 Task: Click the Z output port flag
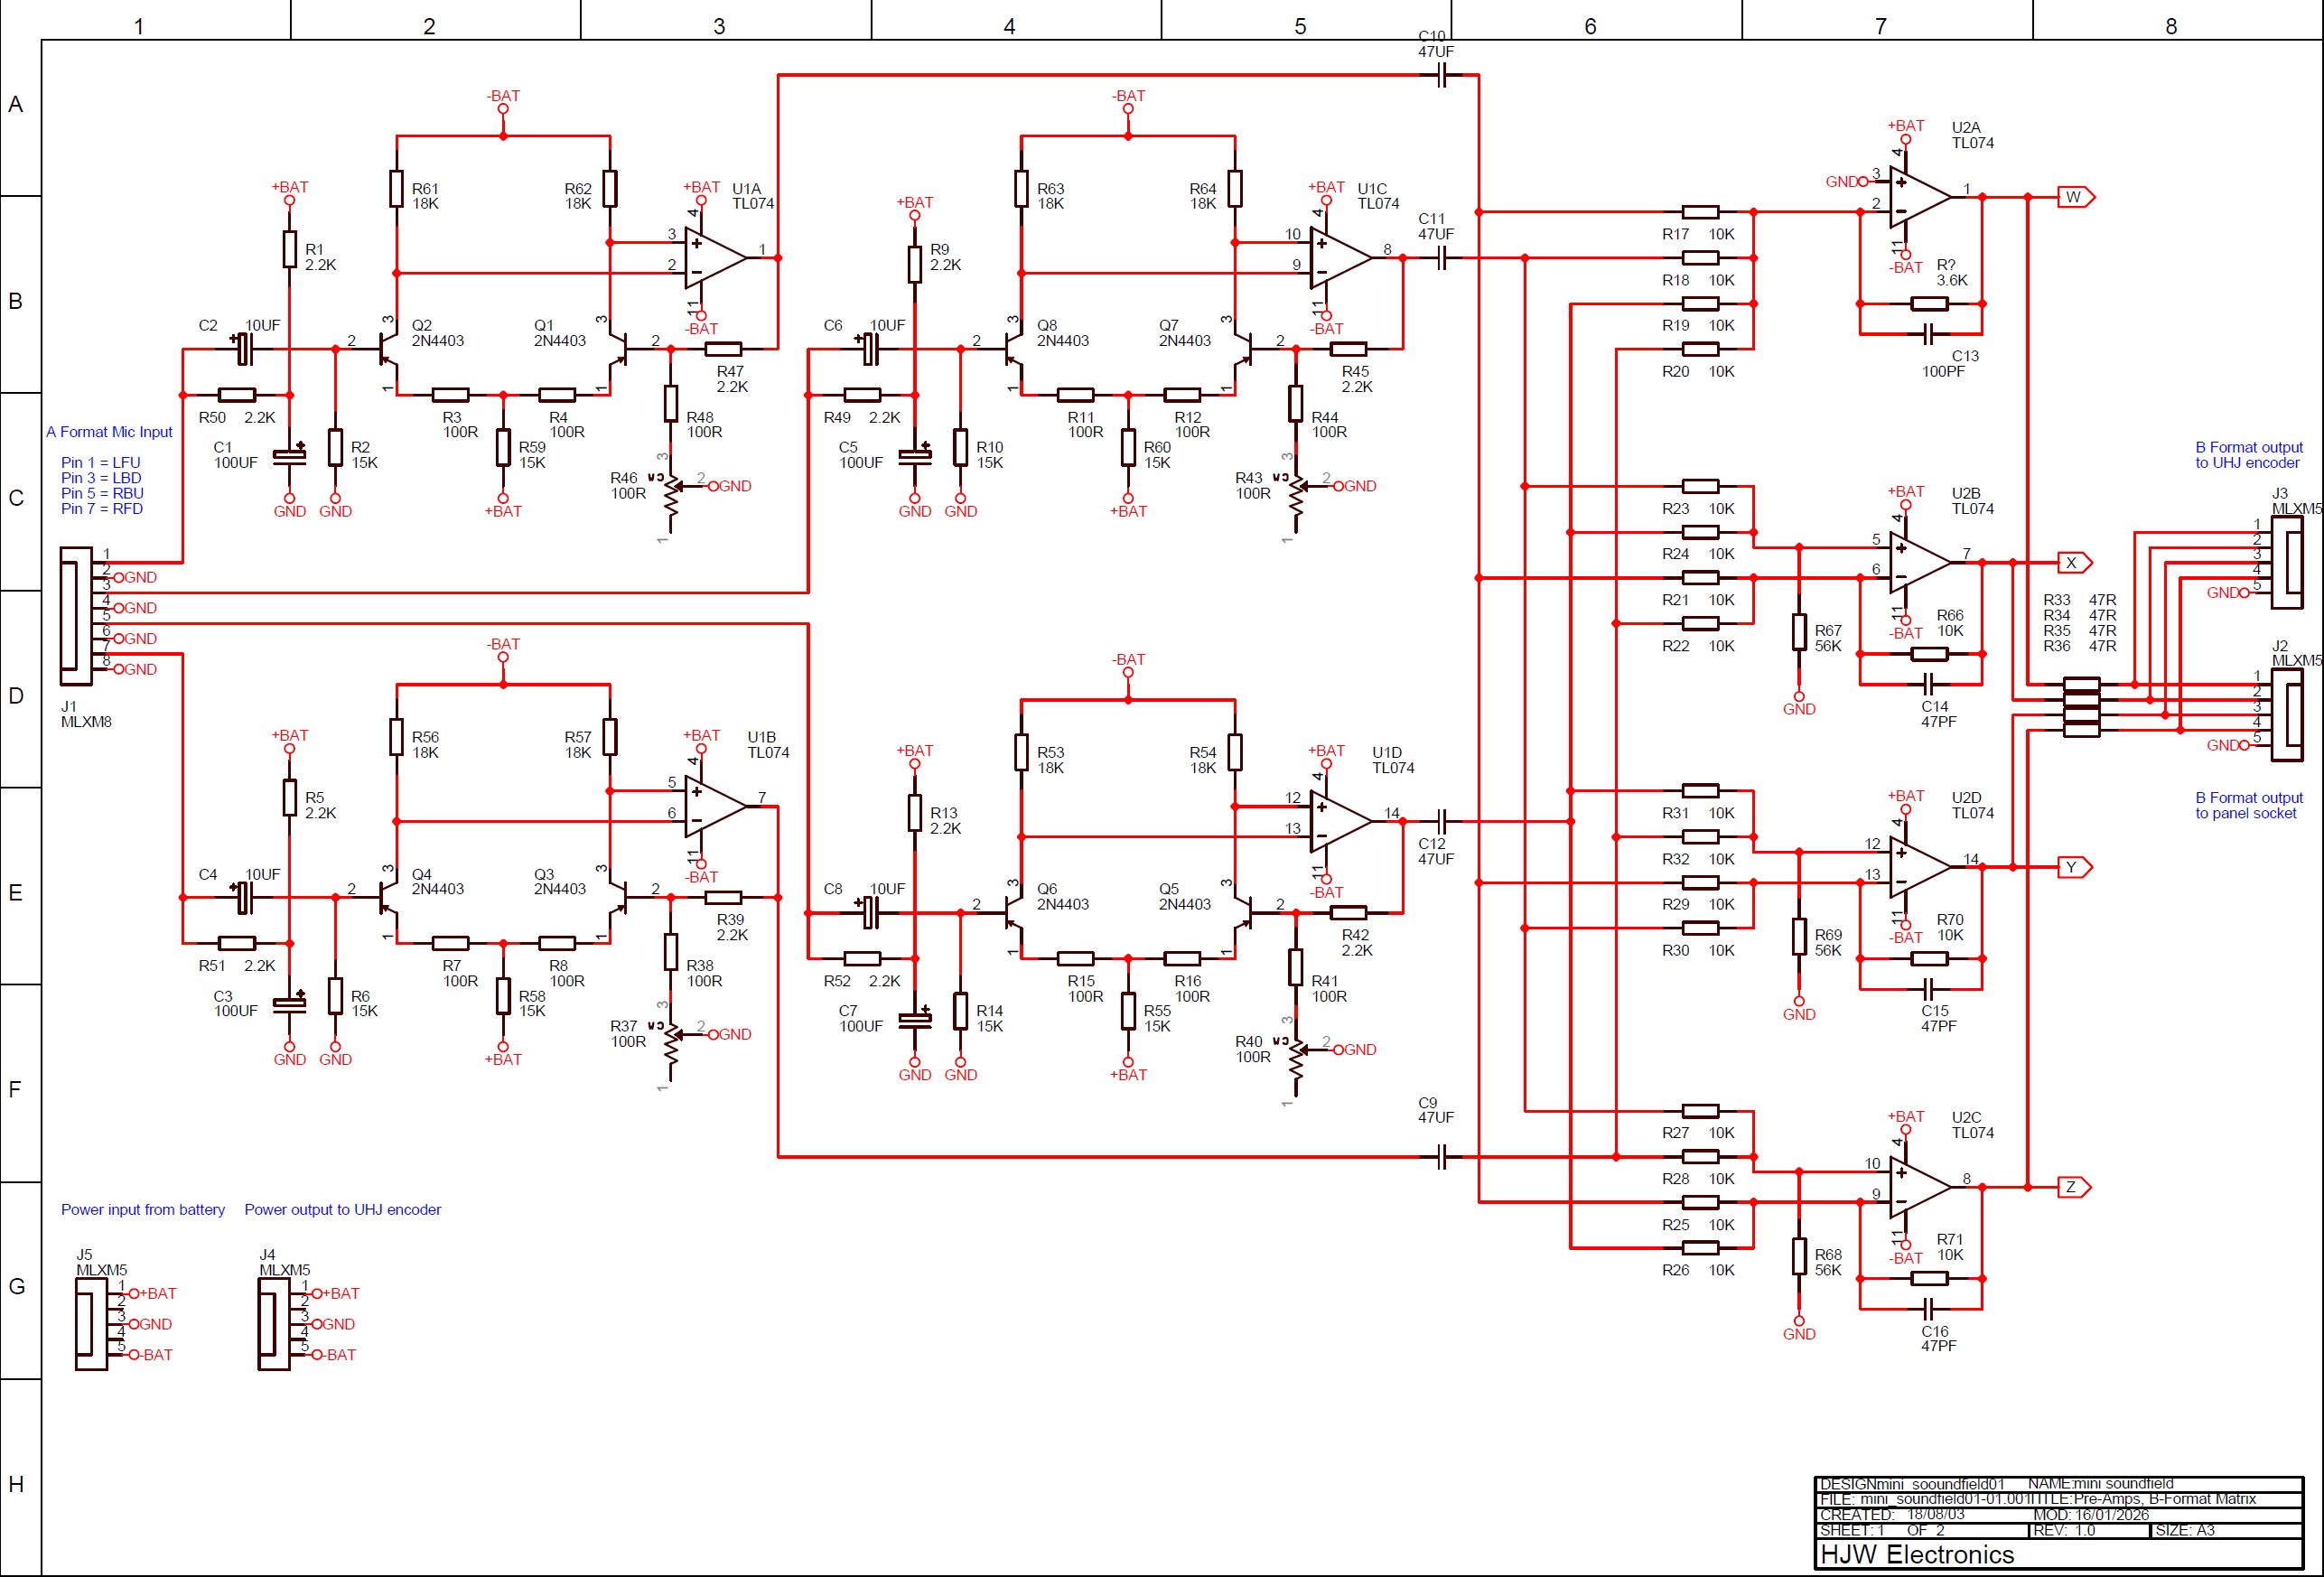point(2073,1187)
